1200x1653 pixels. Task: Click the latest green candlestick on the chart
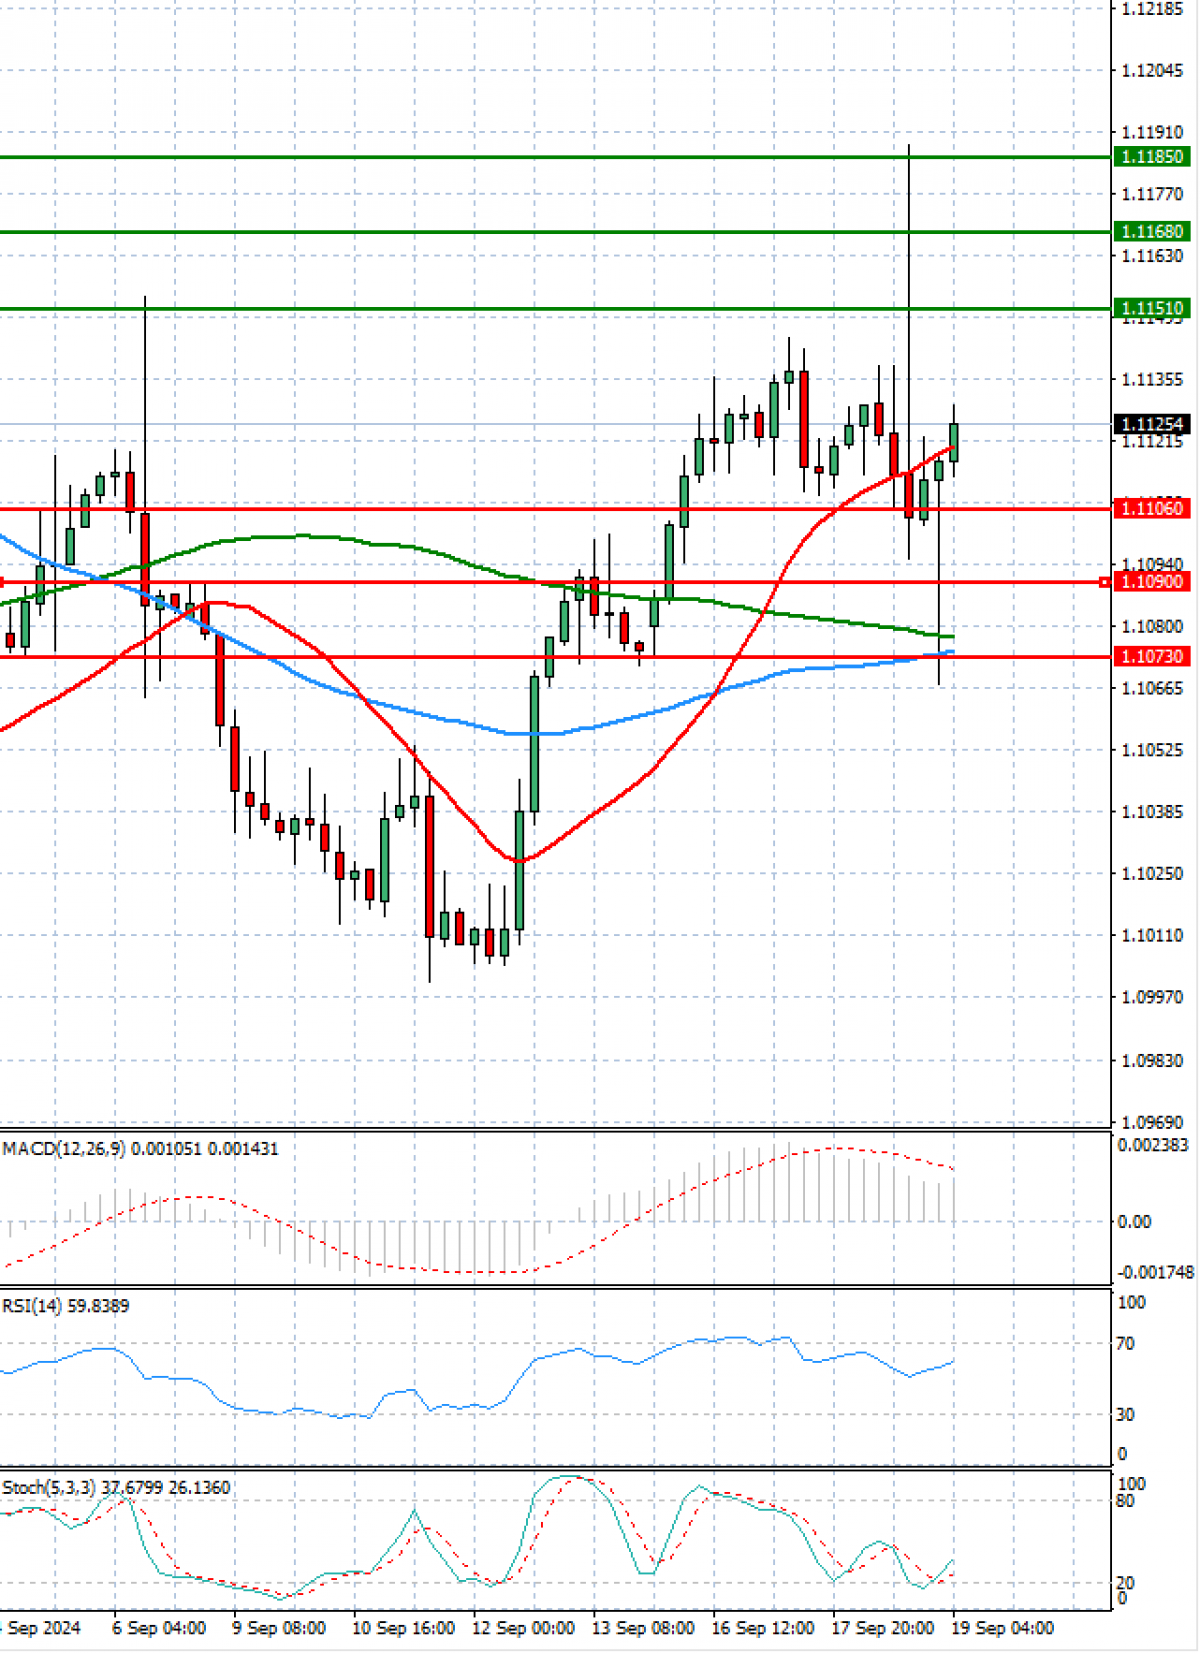click(954, 442)
